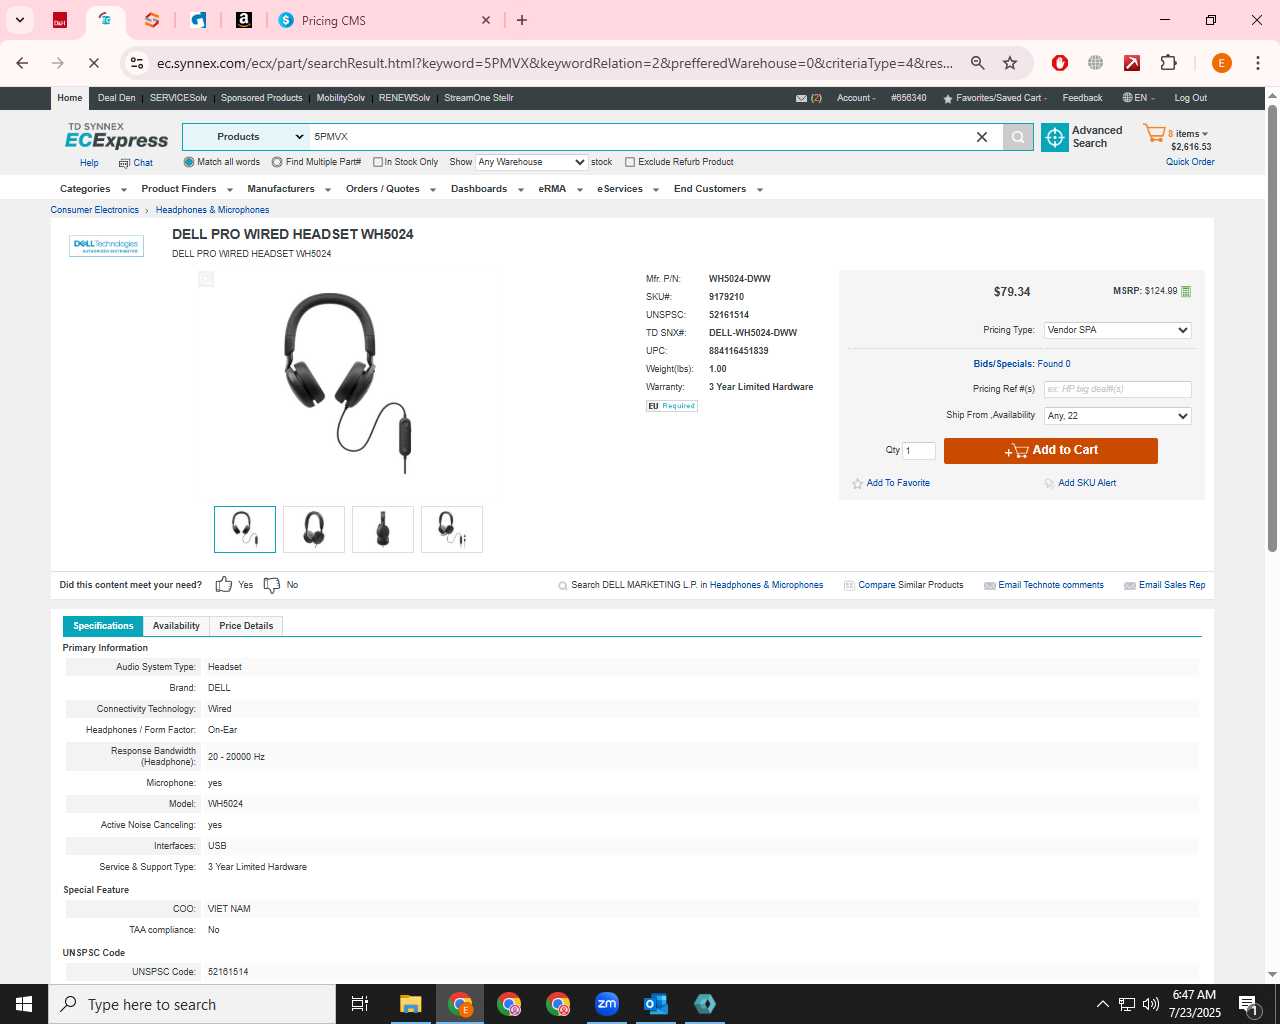The height and width of the screenshot is (1024, 1280).
Task: Expand the Orders / Quotes menu
Action: (x=391, y=189)
